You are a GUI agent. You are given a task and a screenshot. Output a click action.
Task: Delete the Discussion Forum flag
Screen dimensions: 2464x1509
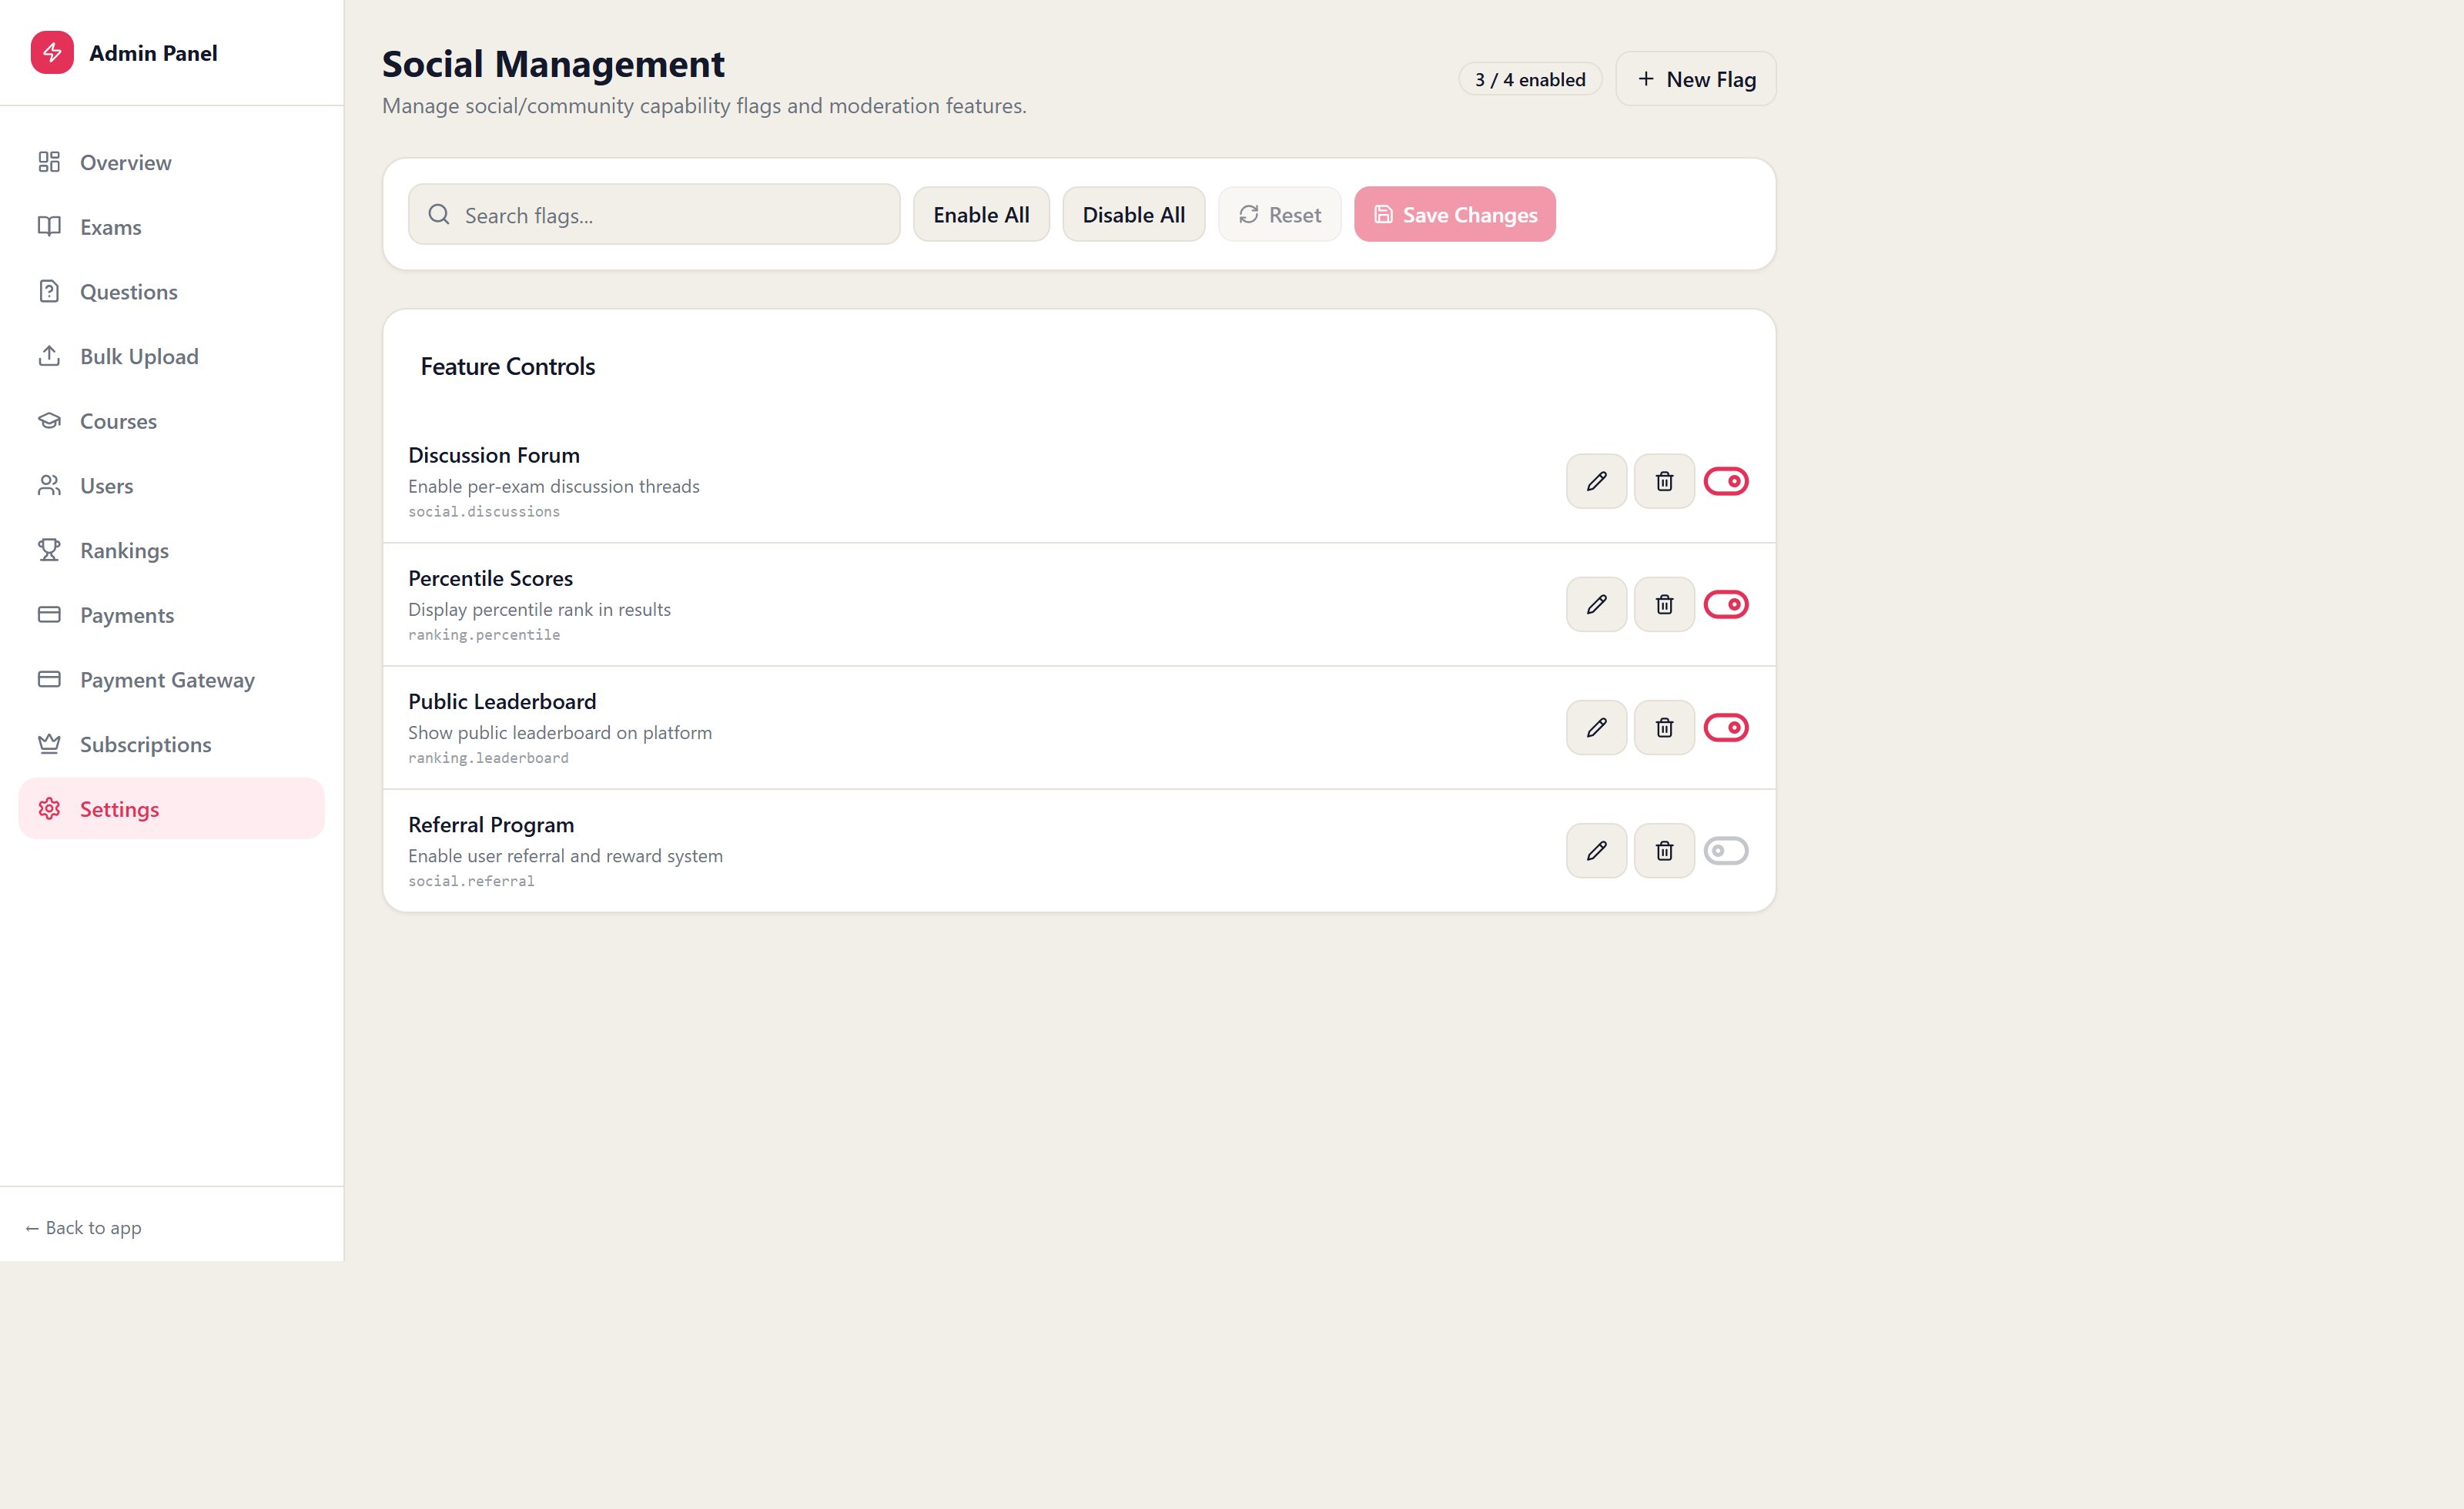coord(1664,481)
